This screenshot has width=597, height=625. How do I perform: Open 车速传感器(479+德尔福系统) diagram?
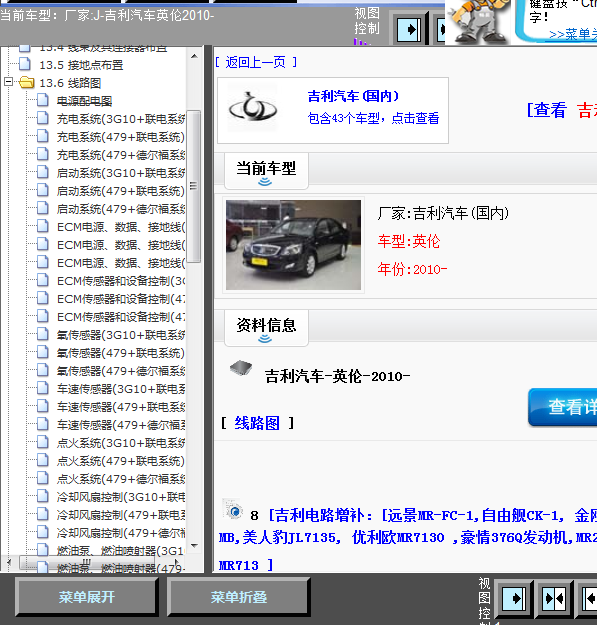point(121,425)
